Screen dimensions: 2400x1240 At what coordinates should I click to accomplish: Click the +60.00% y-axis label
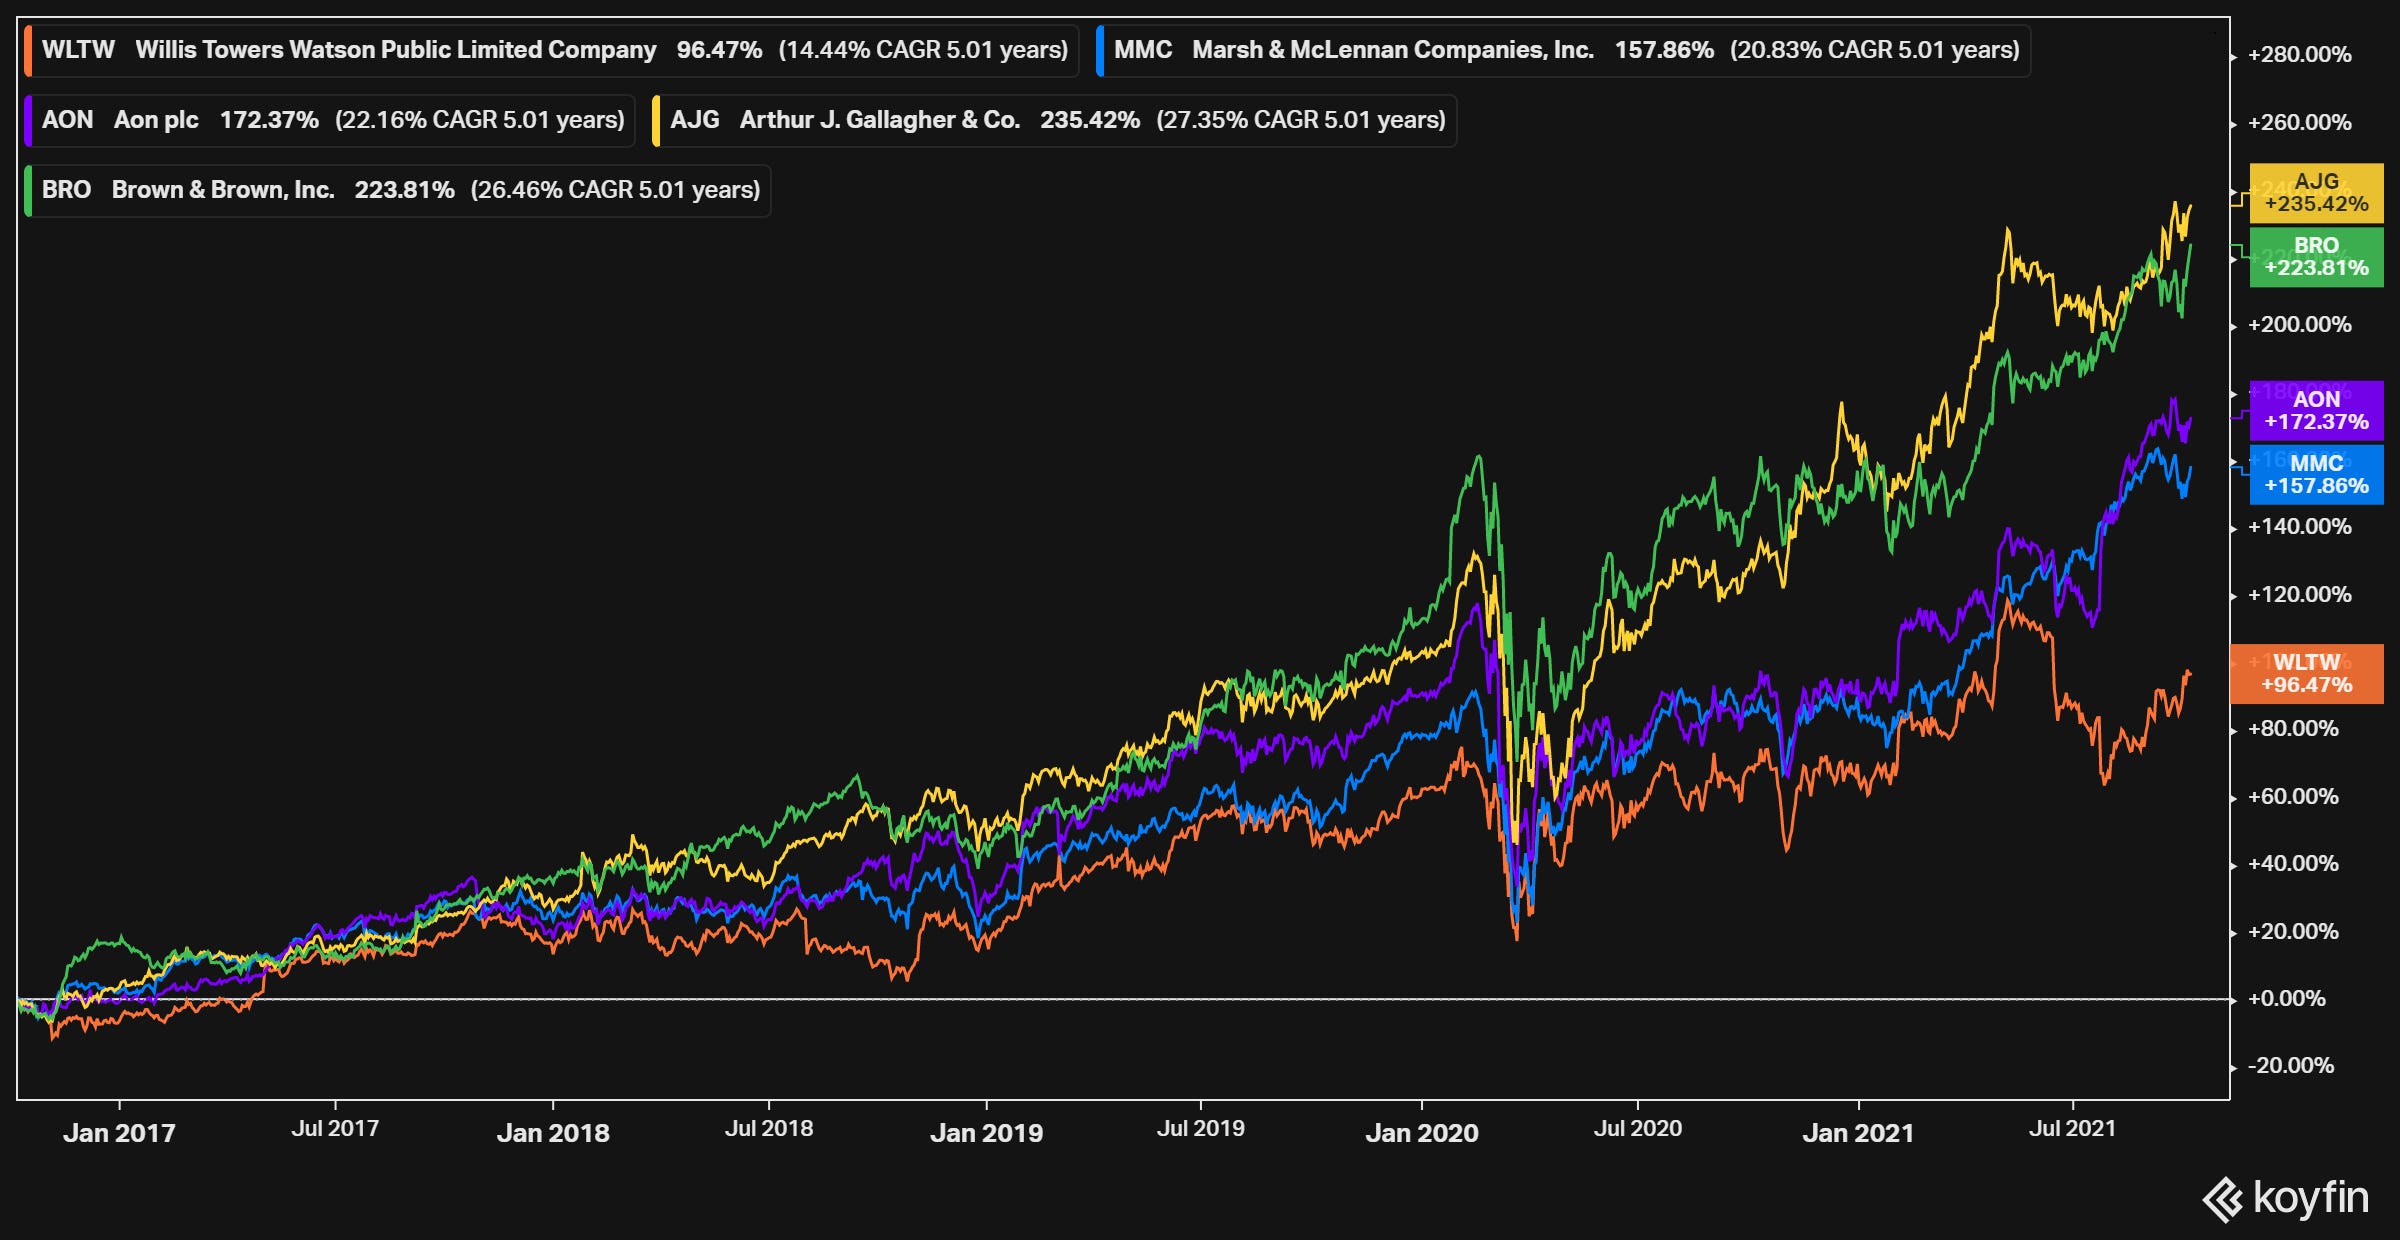2293,797
